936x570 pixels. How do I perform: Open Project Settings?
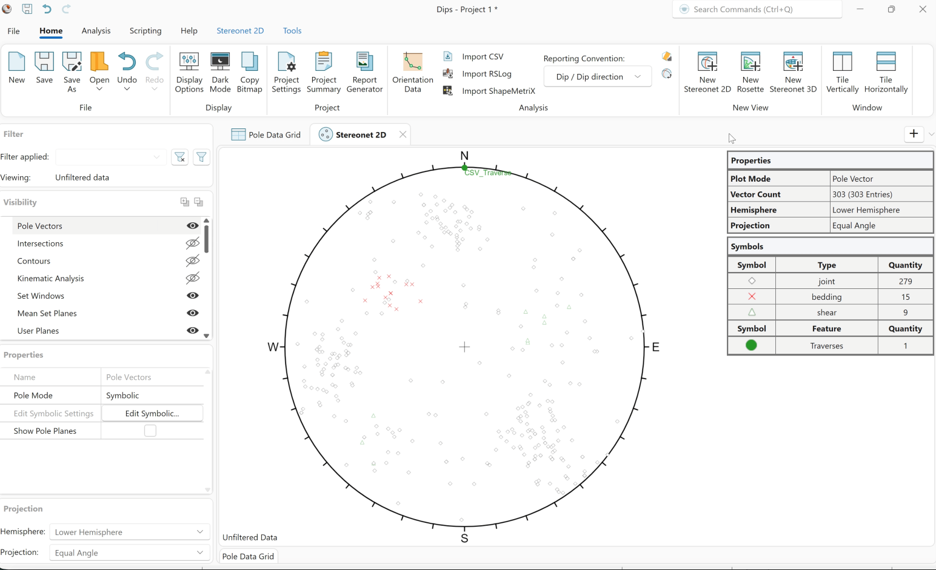pyautogui.click(x=286, y=71)
